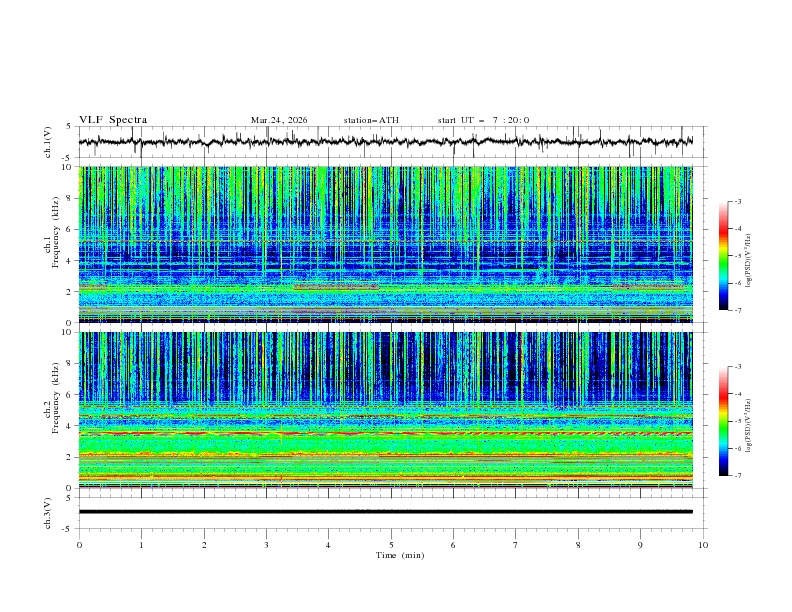Select the 5 minute tick on time axis
The image size is (792, 612).
[x=391, y=545]
